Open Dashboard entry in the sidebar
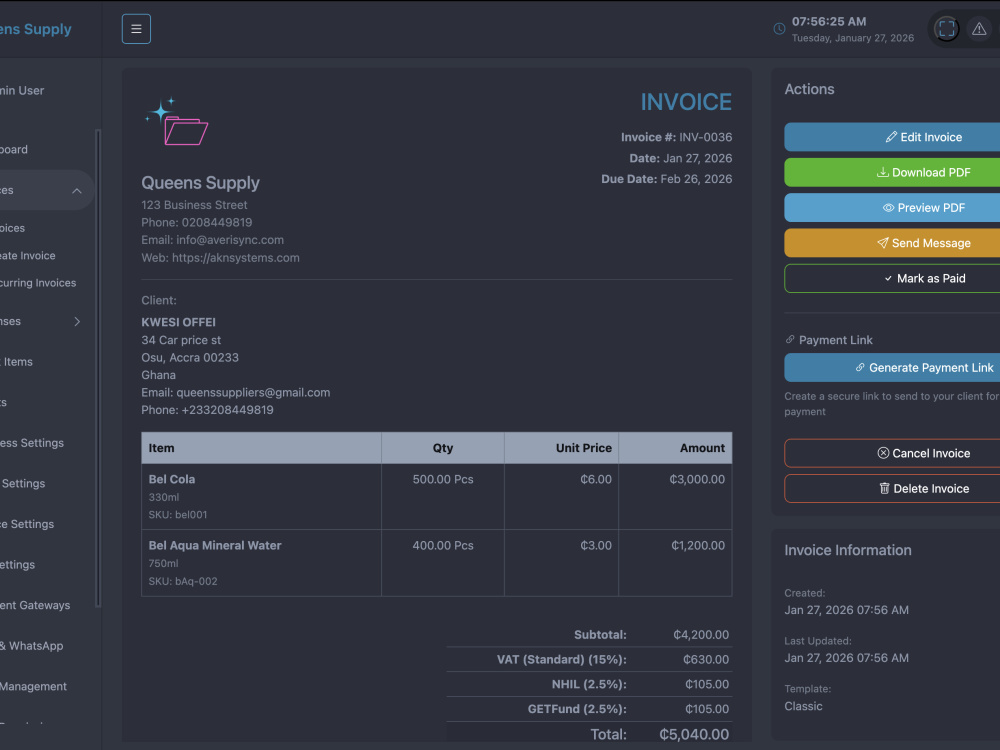Viewport: 1000px width, 750px height. (14, 150)
